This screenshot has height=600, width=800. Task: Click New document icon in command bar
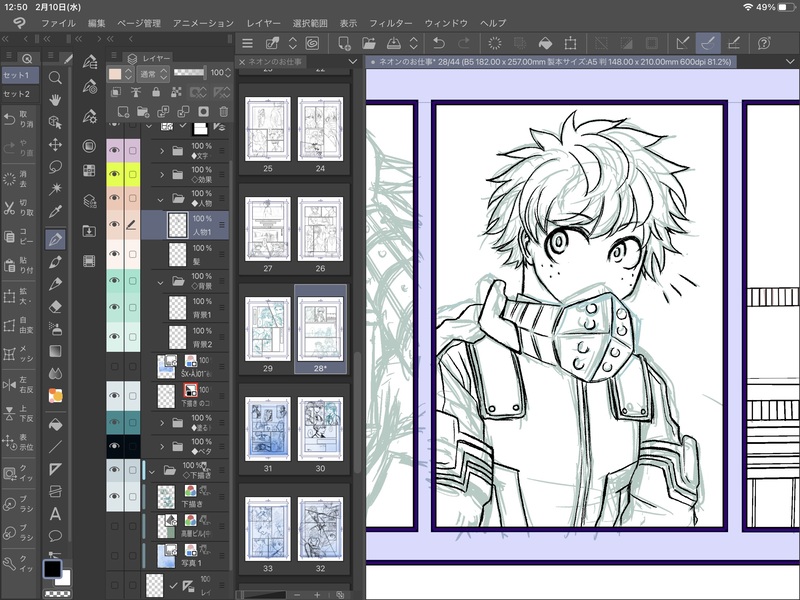pos(344,43)
